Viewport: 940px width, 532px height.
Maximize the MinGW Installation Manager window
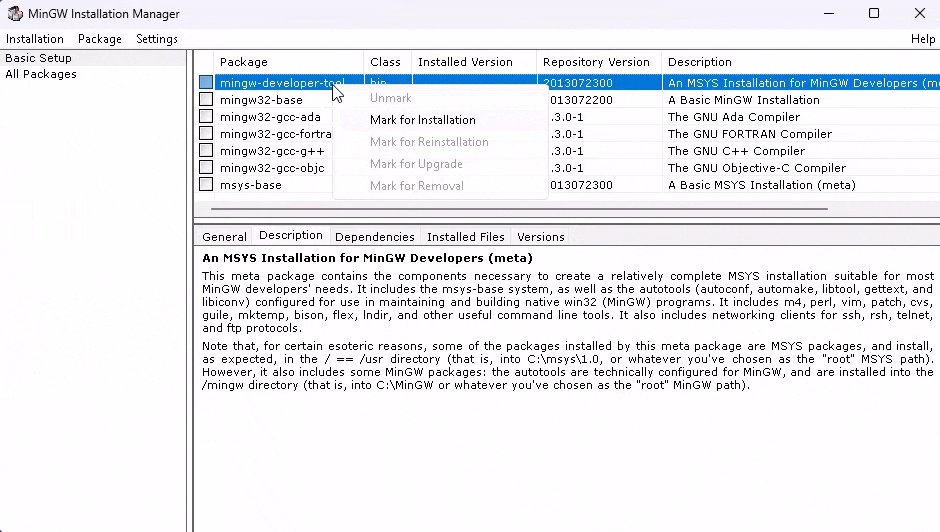pyautogui.click(x=874, y=13)
